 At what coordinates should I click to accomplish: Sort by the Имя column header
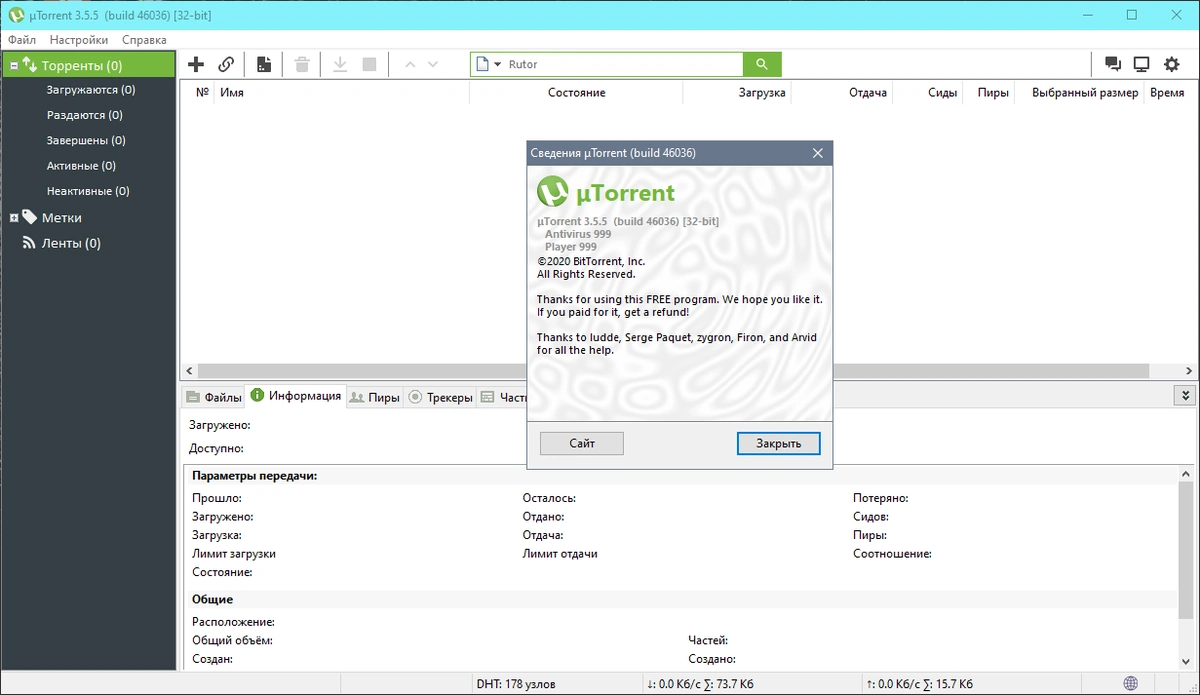pos(340,92)
